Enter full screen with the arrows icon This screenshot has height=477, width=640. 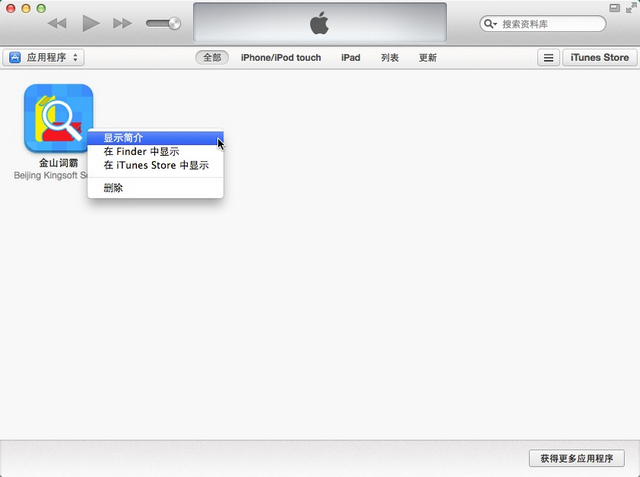[631, 8]
